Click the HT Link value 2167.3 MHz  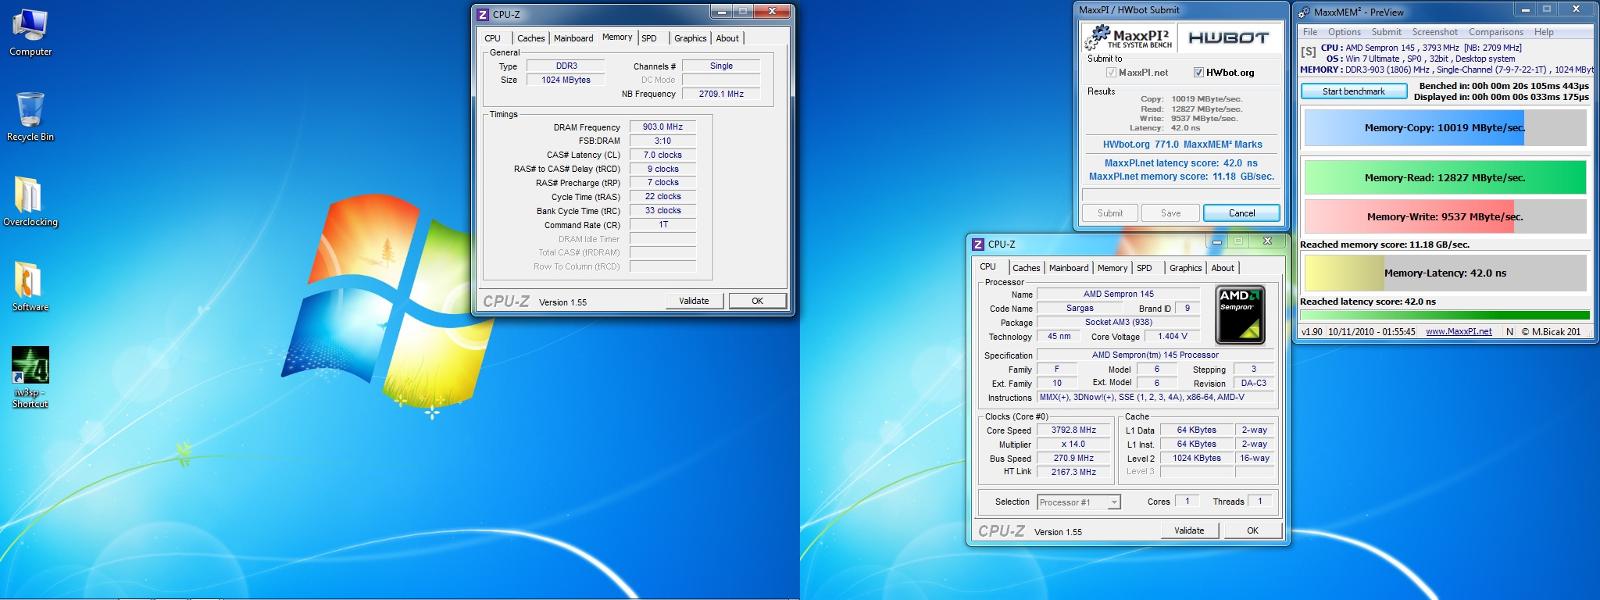click(x=1073, y=472)
